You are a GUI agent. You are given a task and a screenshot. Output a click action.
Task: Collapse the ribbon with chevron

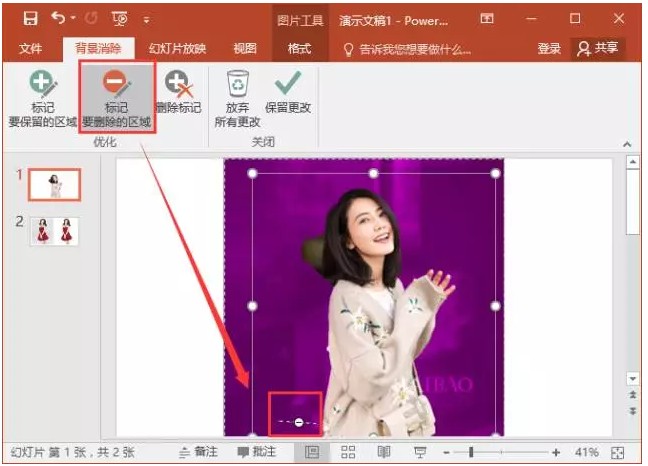(x=627, y=144)
